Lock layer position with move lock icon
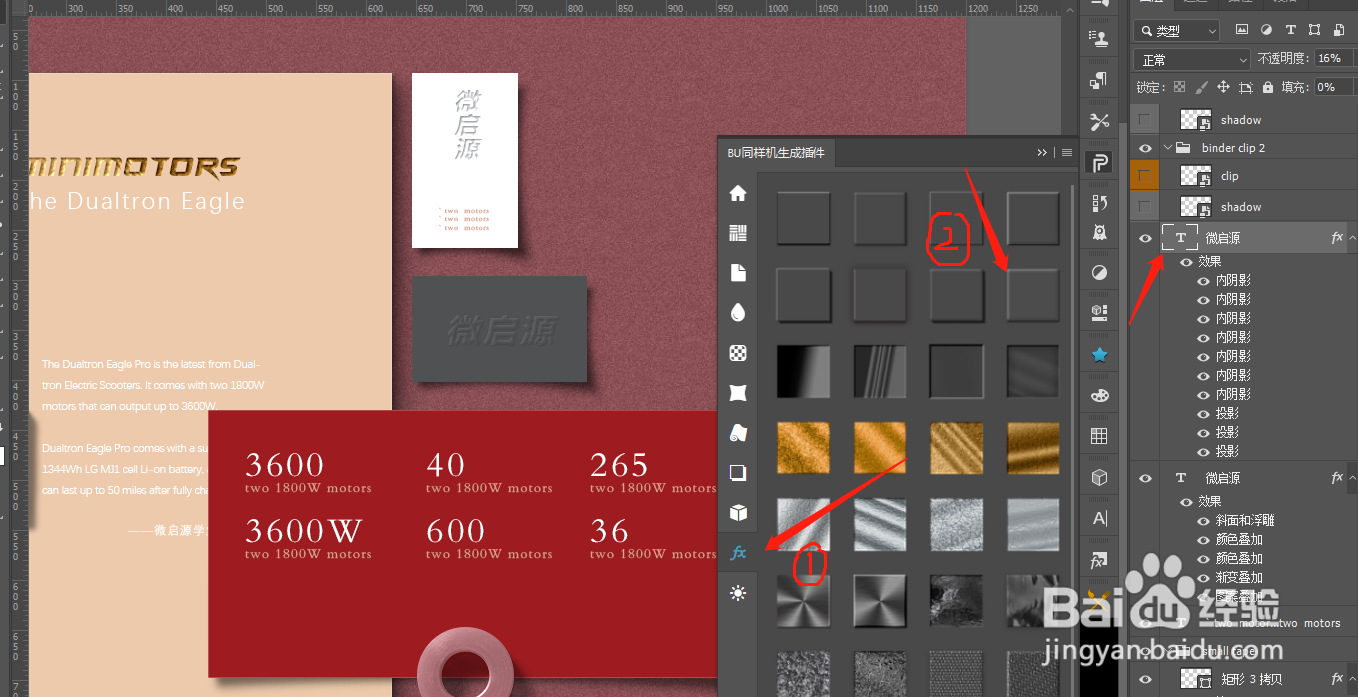The height and width of the screenshot is (697, 1358). pyautogui.click(x=1223, y=87)
